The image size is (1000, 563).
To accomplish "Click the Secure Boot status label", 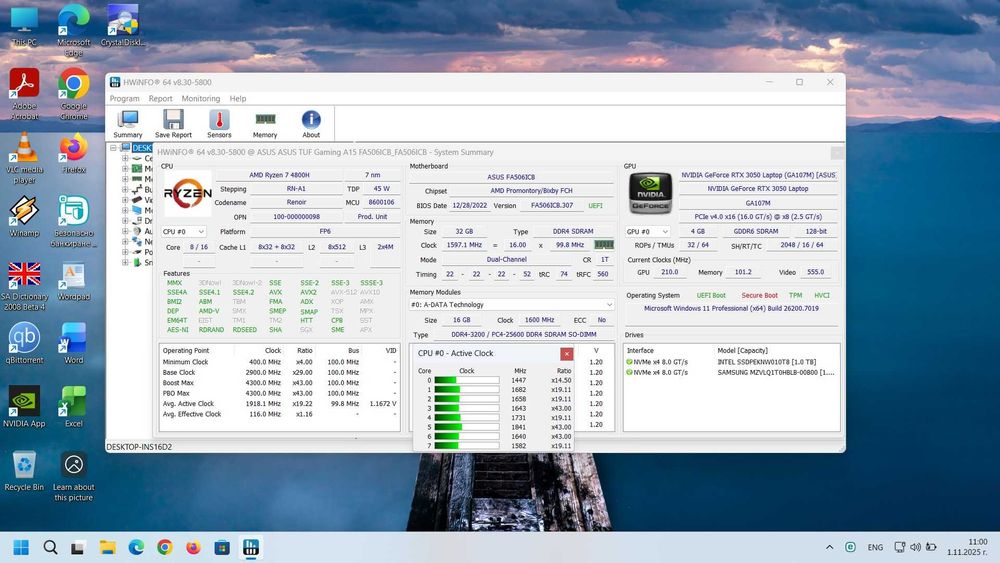I will click(x=759, y=295).
